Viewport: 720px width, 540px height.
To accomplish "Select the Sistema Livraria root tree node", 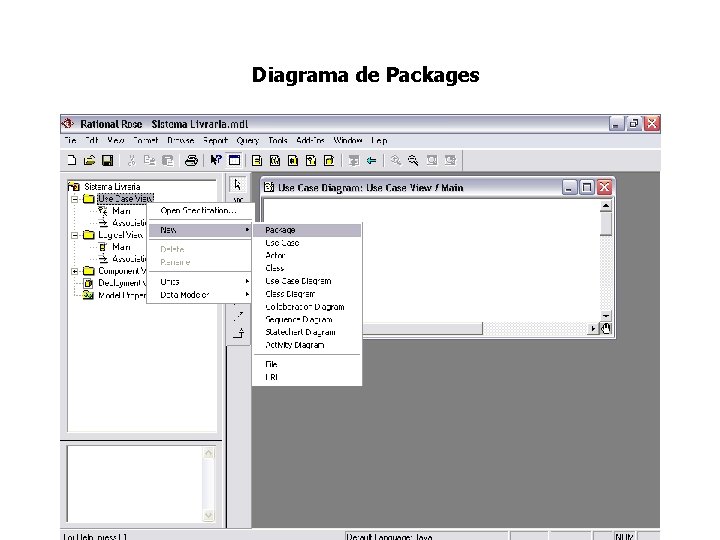I will coord(112,187).
